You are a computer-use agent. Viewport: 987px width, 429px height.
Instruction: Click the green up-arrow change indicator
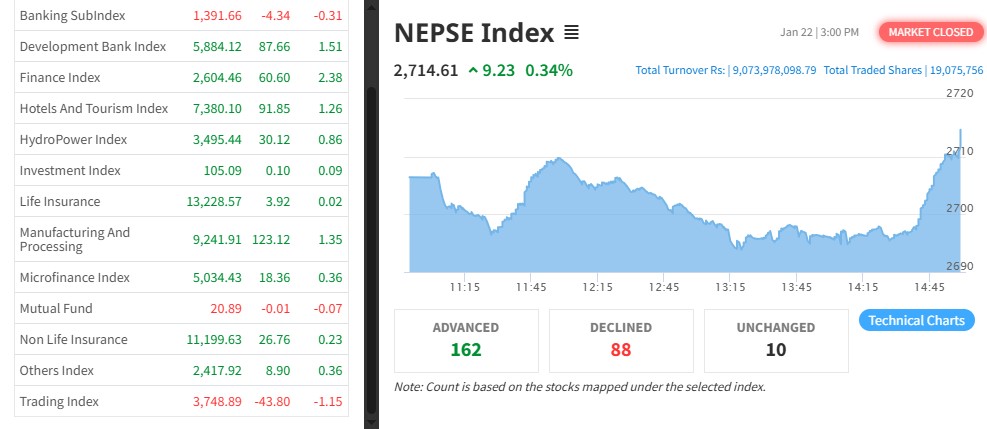coord(472,70)
